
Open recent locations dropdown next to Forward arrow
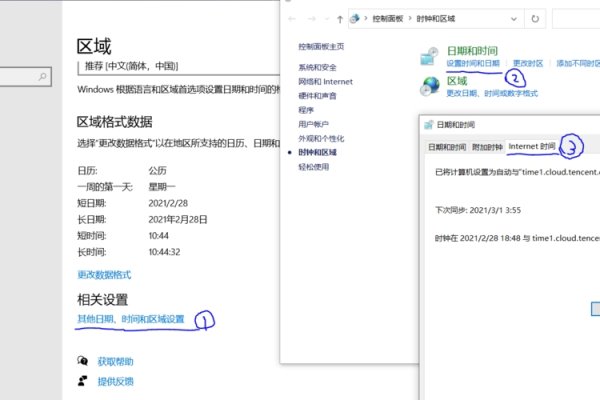(x=326, y=19)
